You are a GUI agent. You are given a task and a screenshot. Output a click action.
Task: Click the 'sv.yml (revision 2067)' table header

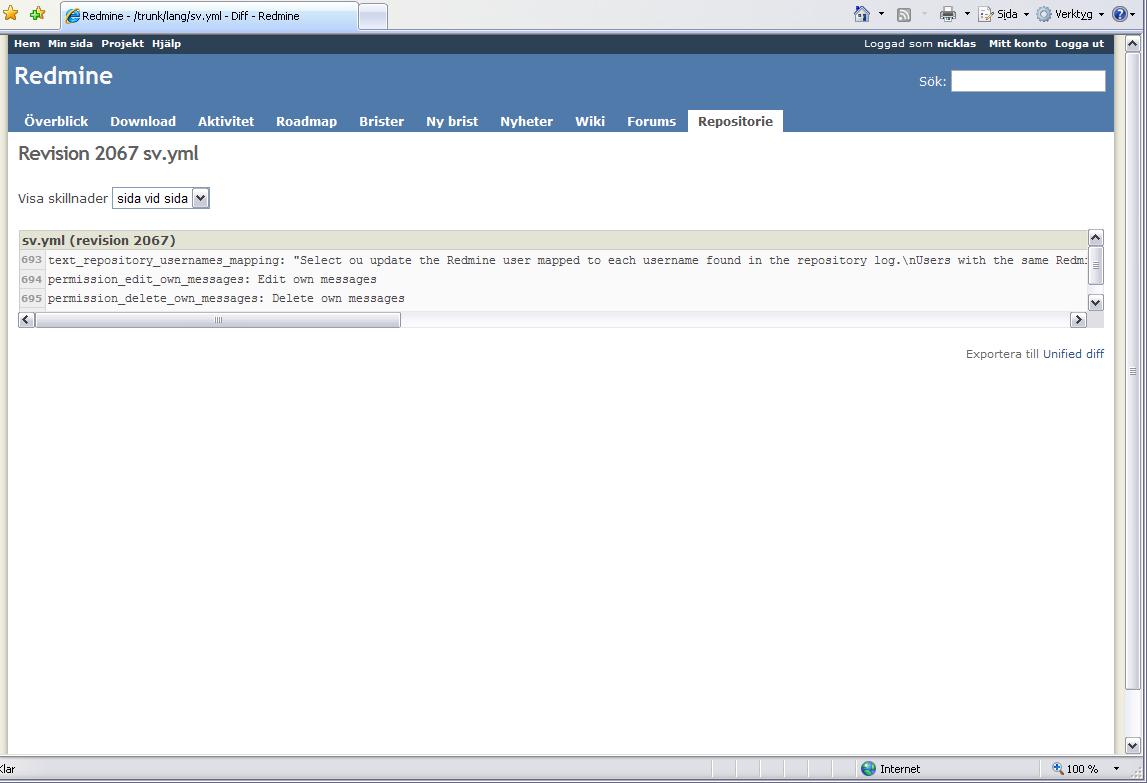(553, 240)
